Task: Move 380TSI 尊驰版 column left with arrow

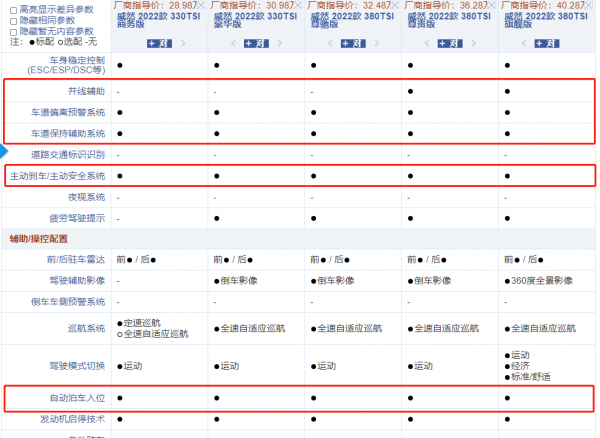Action: [330, 43]
